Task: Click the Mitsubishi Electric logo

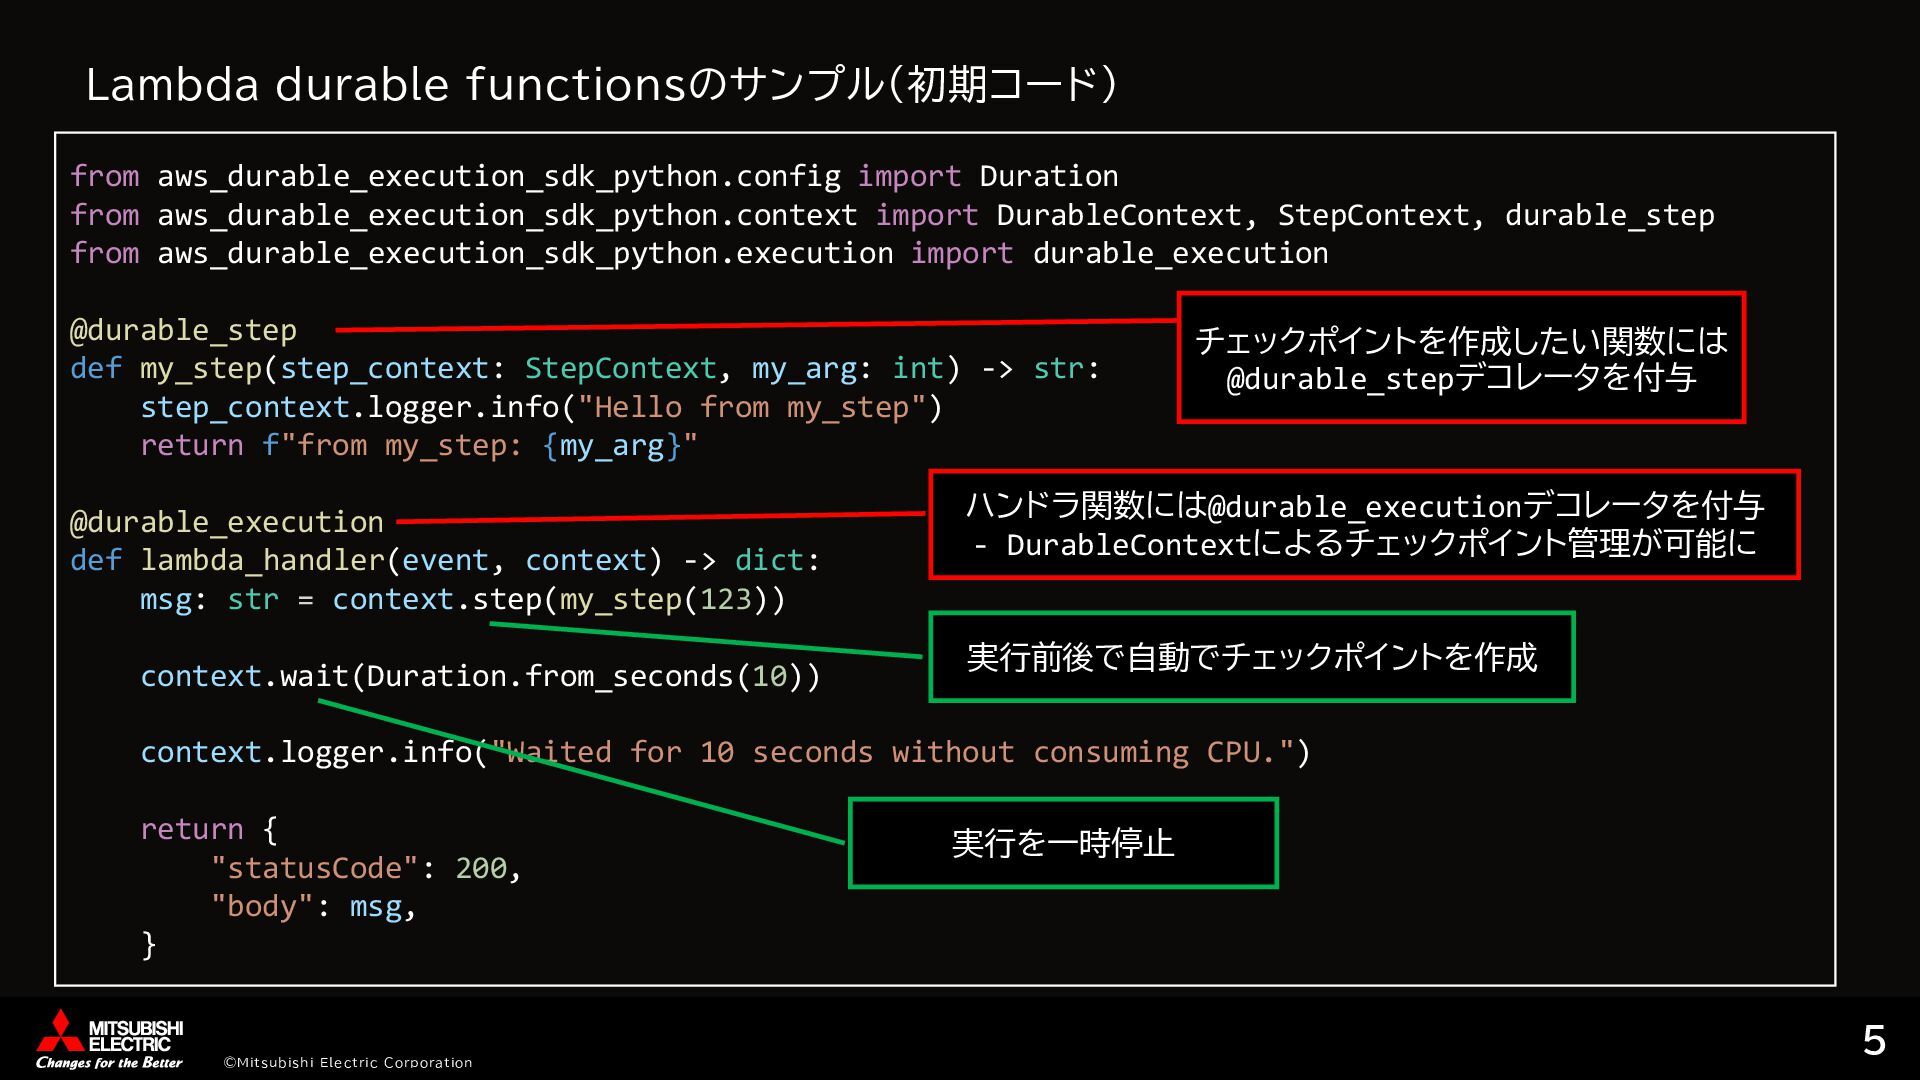Action: tap(110, 1040)
